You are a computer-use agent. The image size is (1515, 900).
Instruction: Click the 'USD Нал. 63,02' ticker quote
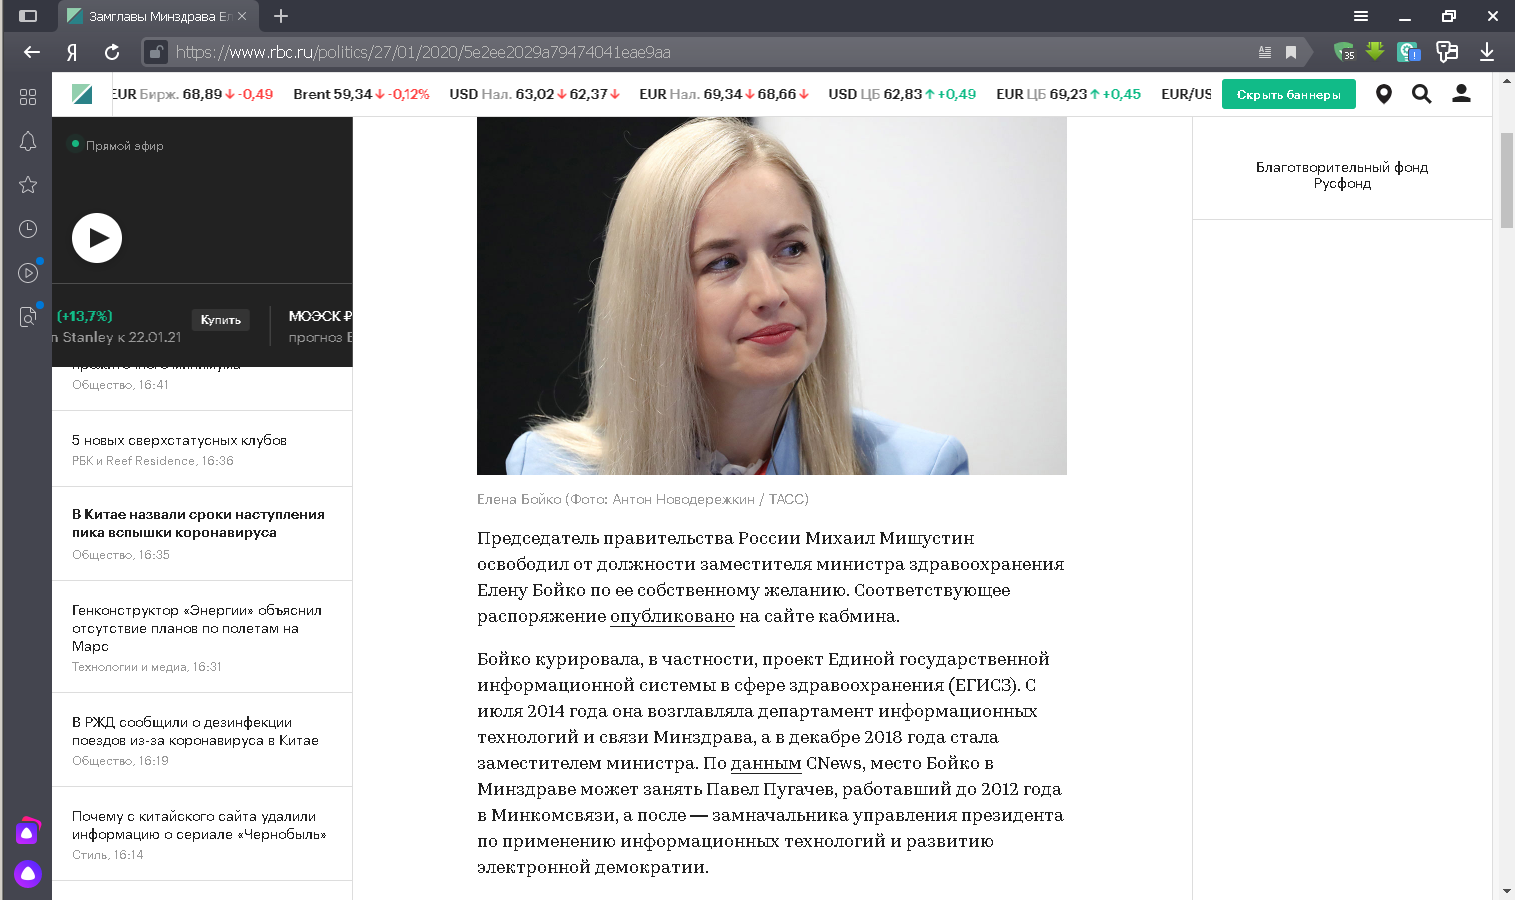tap(535, 94)
